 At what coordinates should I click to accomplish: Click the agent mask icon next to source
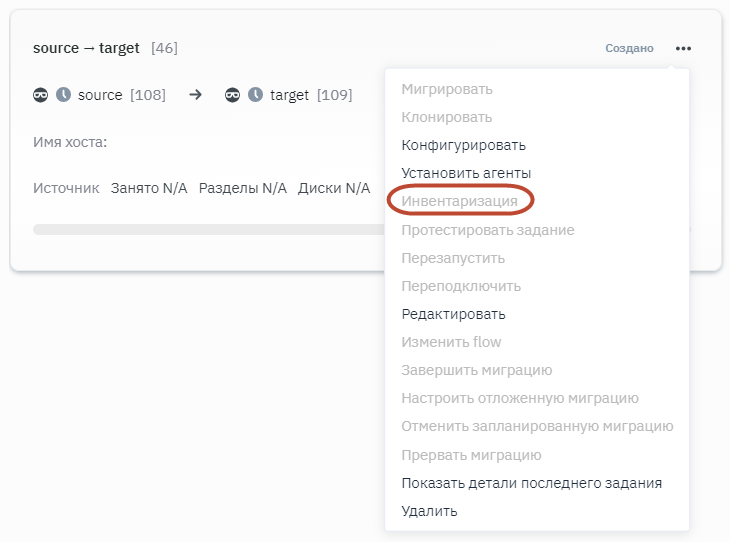pyautogui.click(x=41, y=95)
